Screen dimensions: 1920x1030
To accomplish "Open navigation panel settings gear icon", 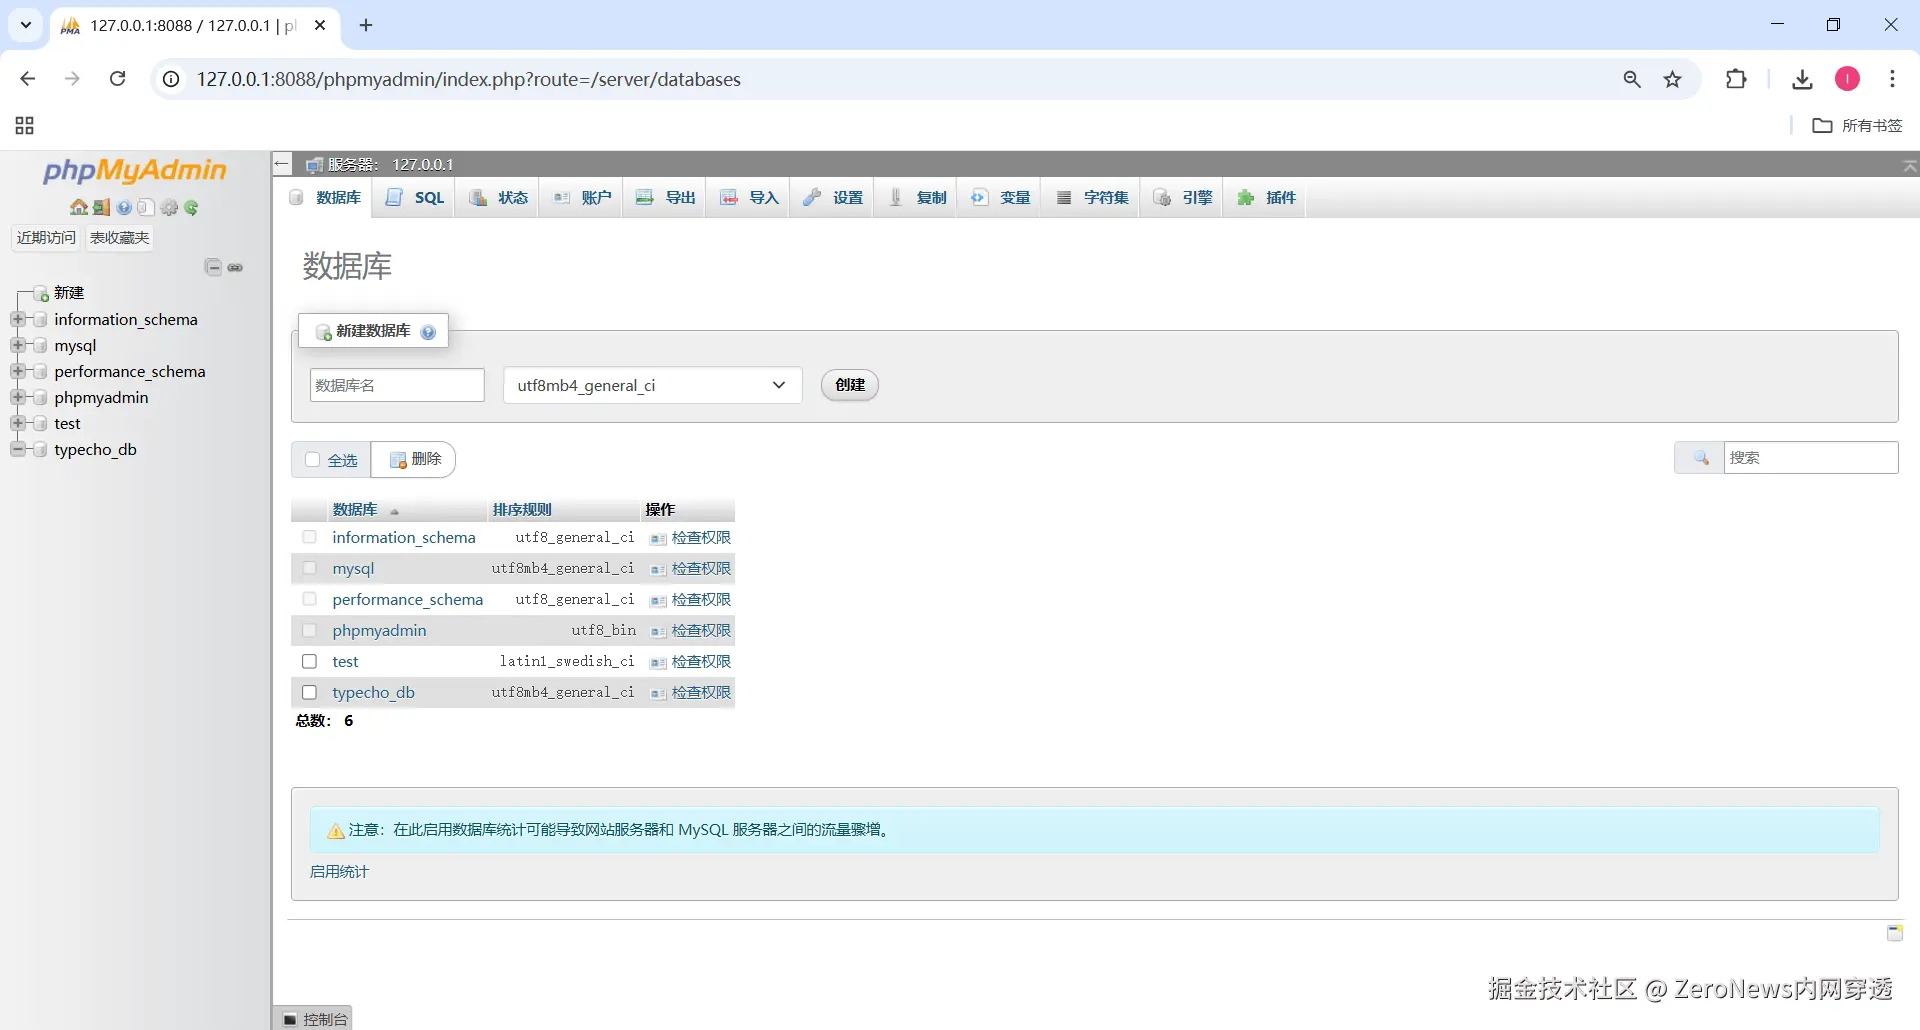I will [x=169, y=208].
